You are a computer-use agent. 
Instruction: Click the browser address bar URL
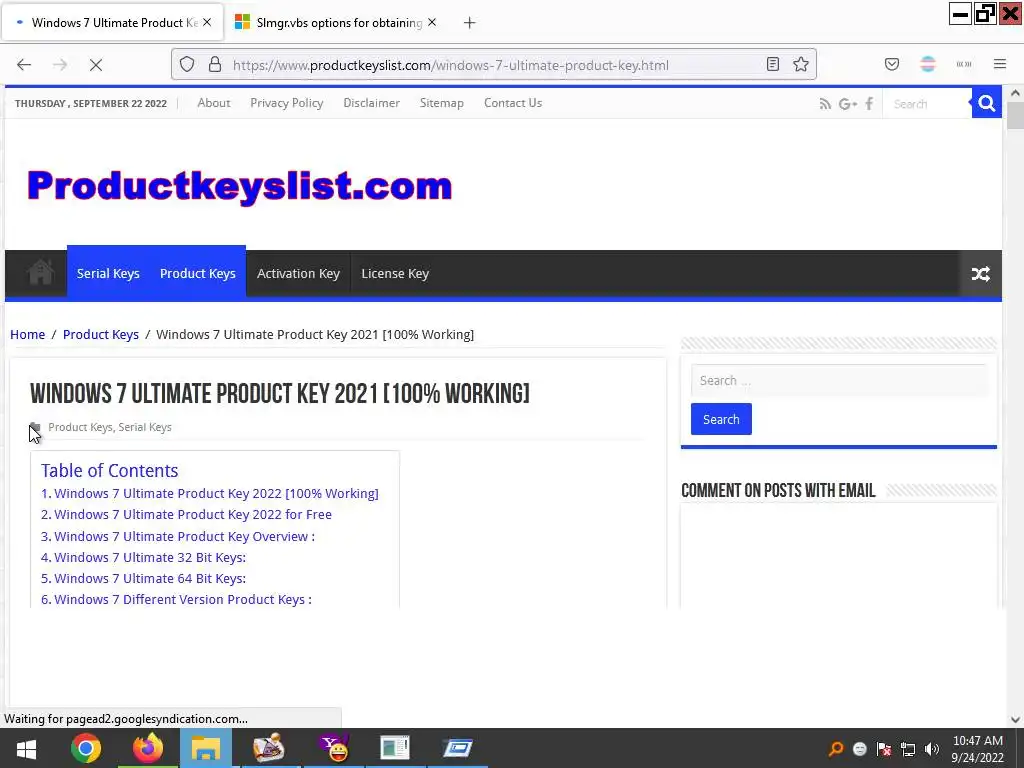click(451, 65)
